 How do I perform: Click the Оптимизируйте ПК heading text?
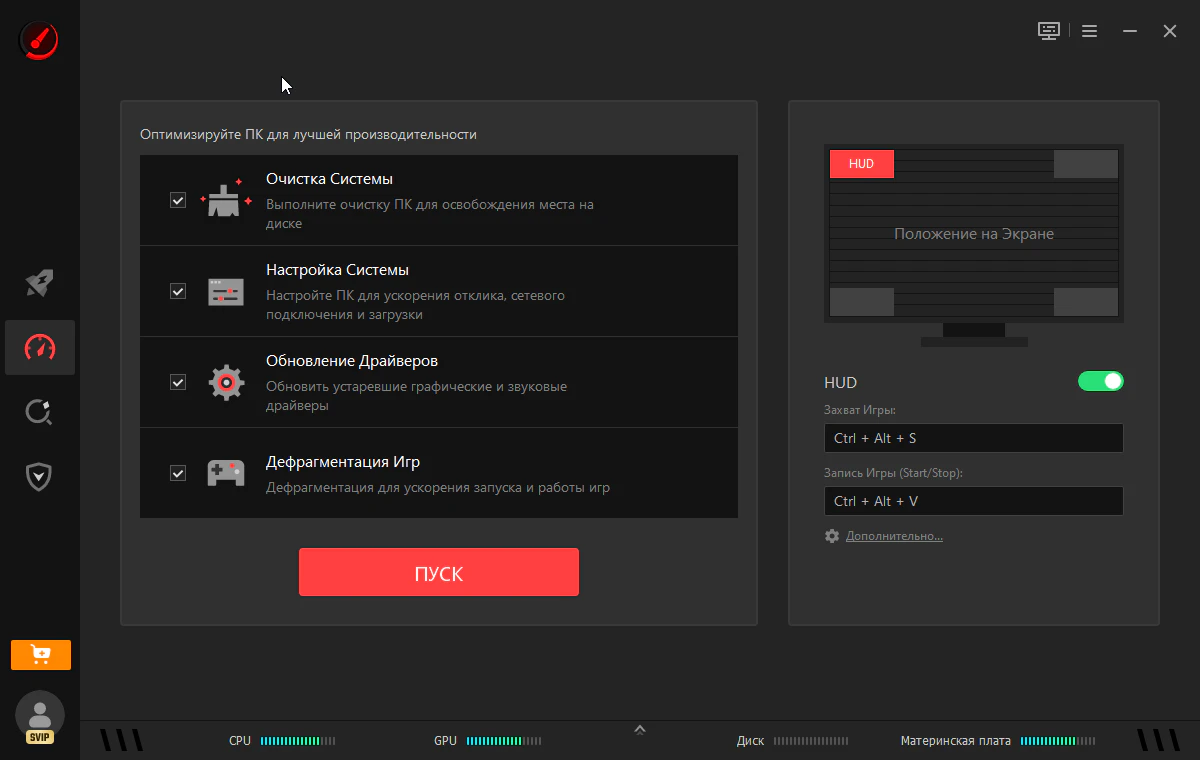pyautogui.click(x=308, y=134)
